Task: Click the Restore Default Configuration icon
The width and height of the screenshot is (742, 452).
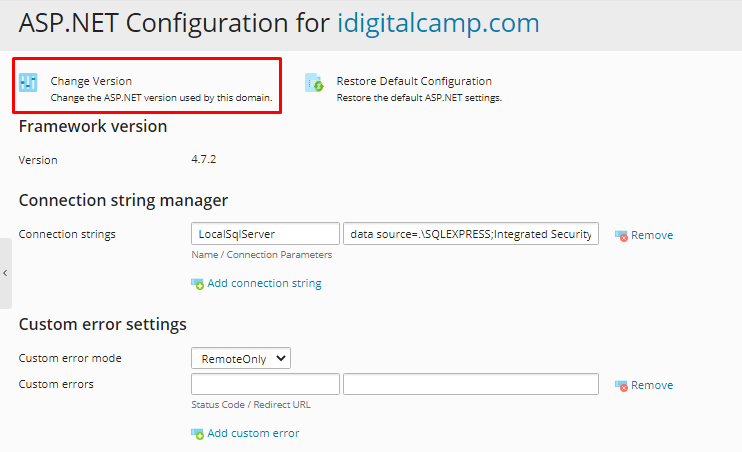Action: pyautogui.click(x=314, y=83)
